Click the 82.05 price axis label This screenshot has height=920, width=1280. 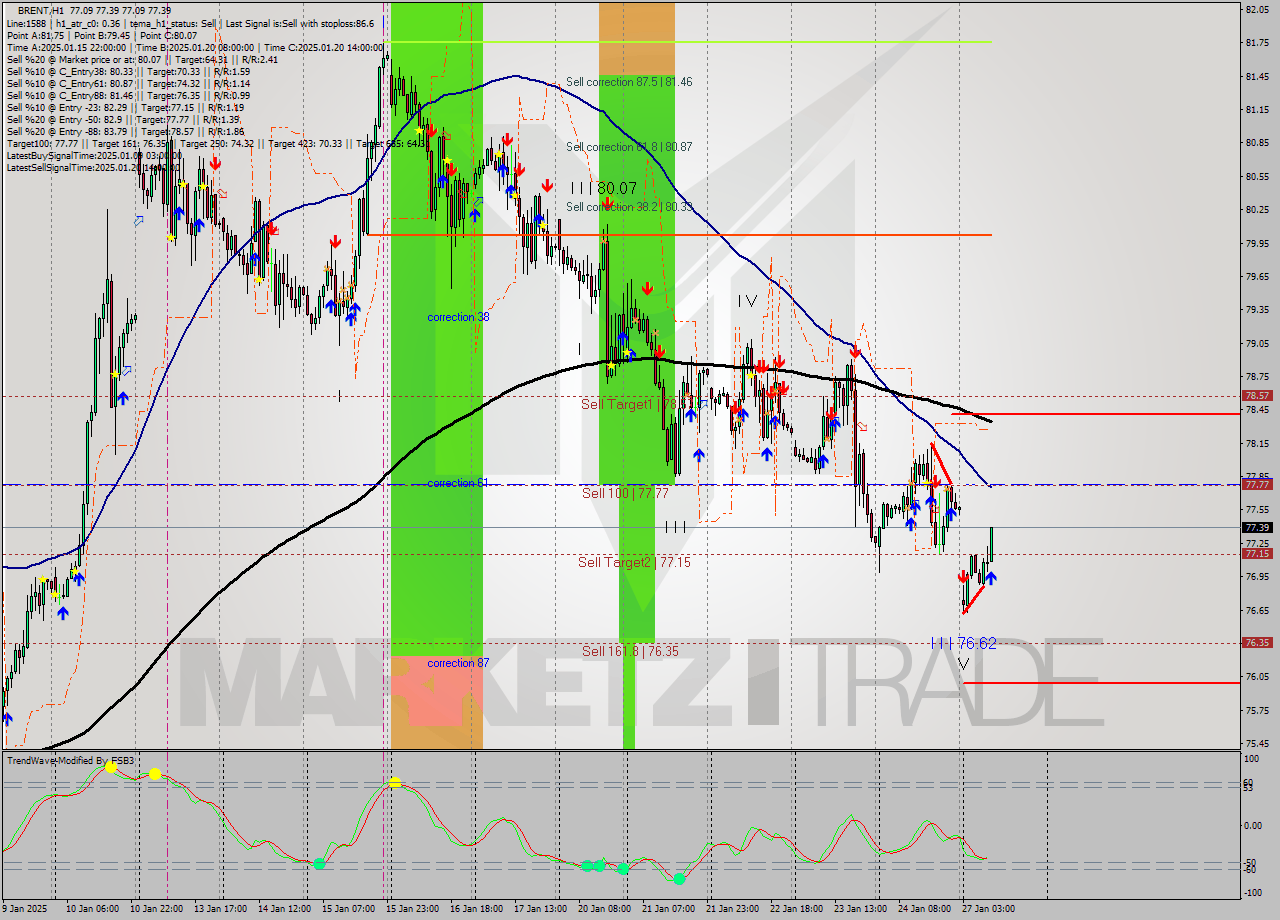1257,9
